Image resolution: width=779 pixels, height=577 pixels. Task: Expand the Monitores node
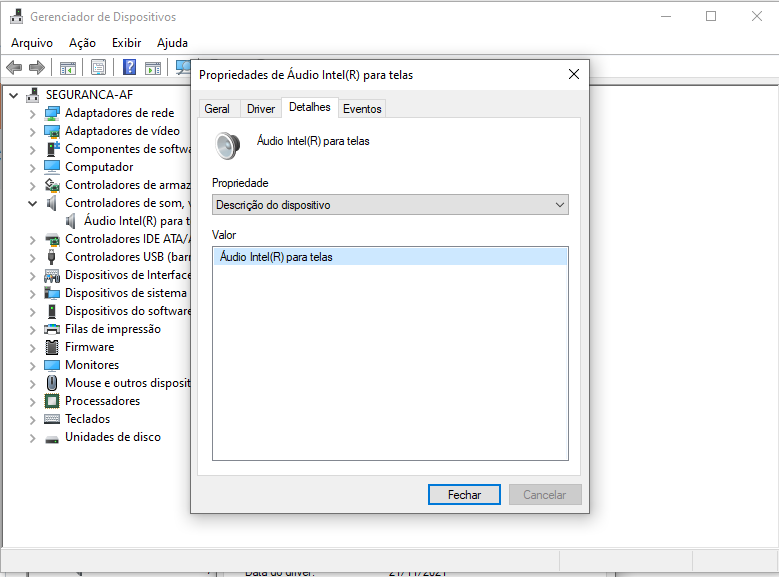(x=32, y=366)
